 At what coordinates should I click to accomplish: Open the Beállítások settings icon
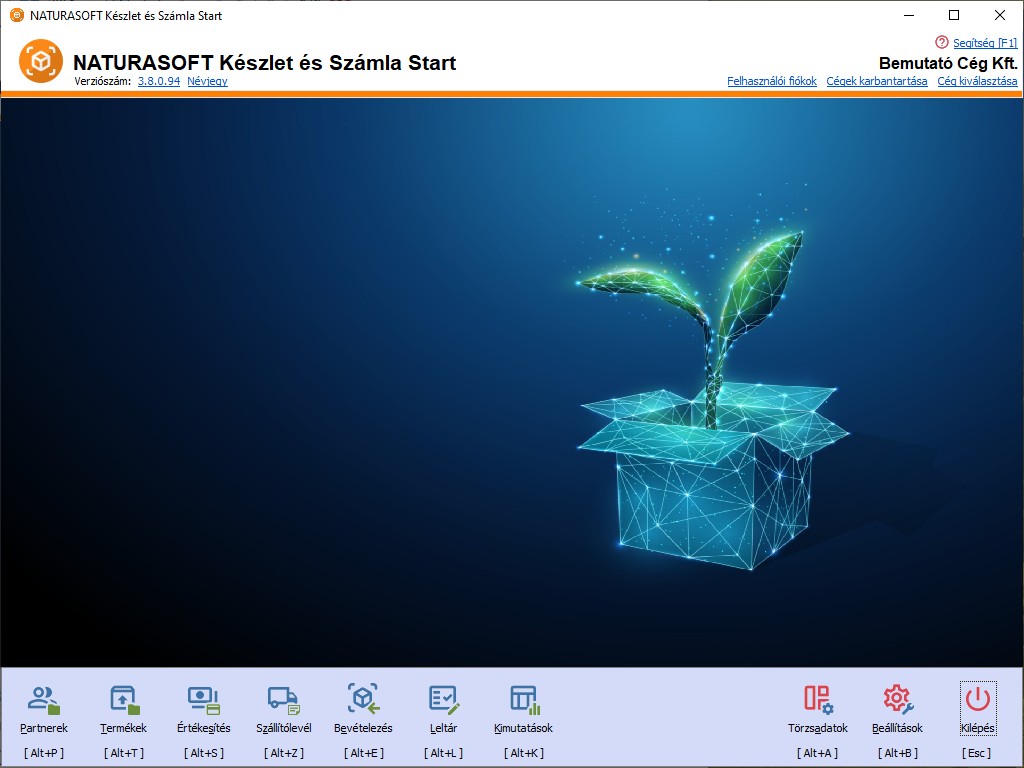897,699
